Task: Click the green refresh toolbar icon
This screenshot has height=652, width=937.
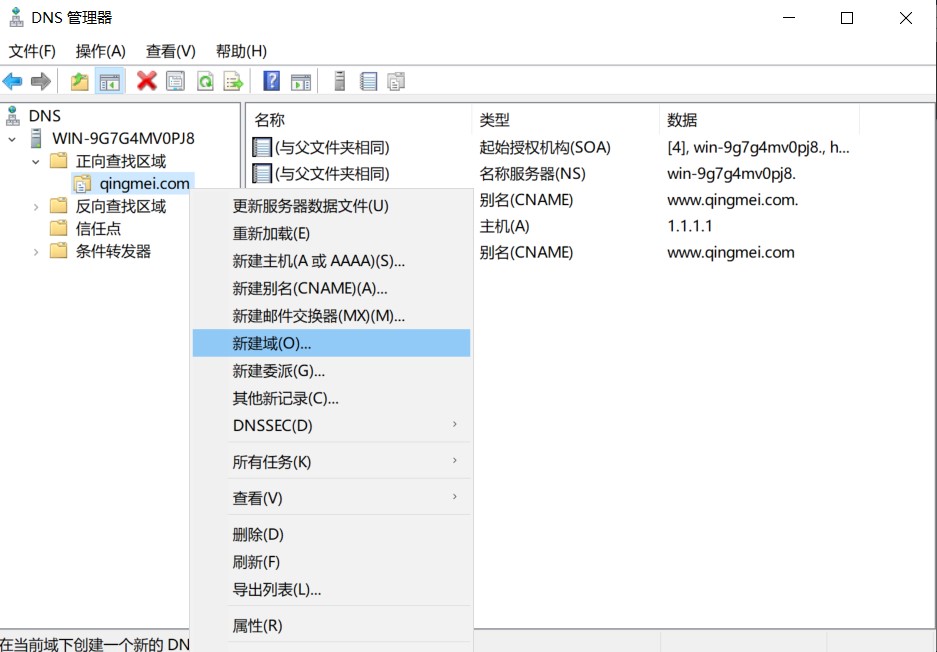Action: coord(205,81)
